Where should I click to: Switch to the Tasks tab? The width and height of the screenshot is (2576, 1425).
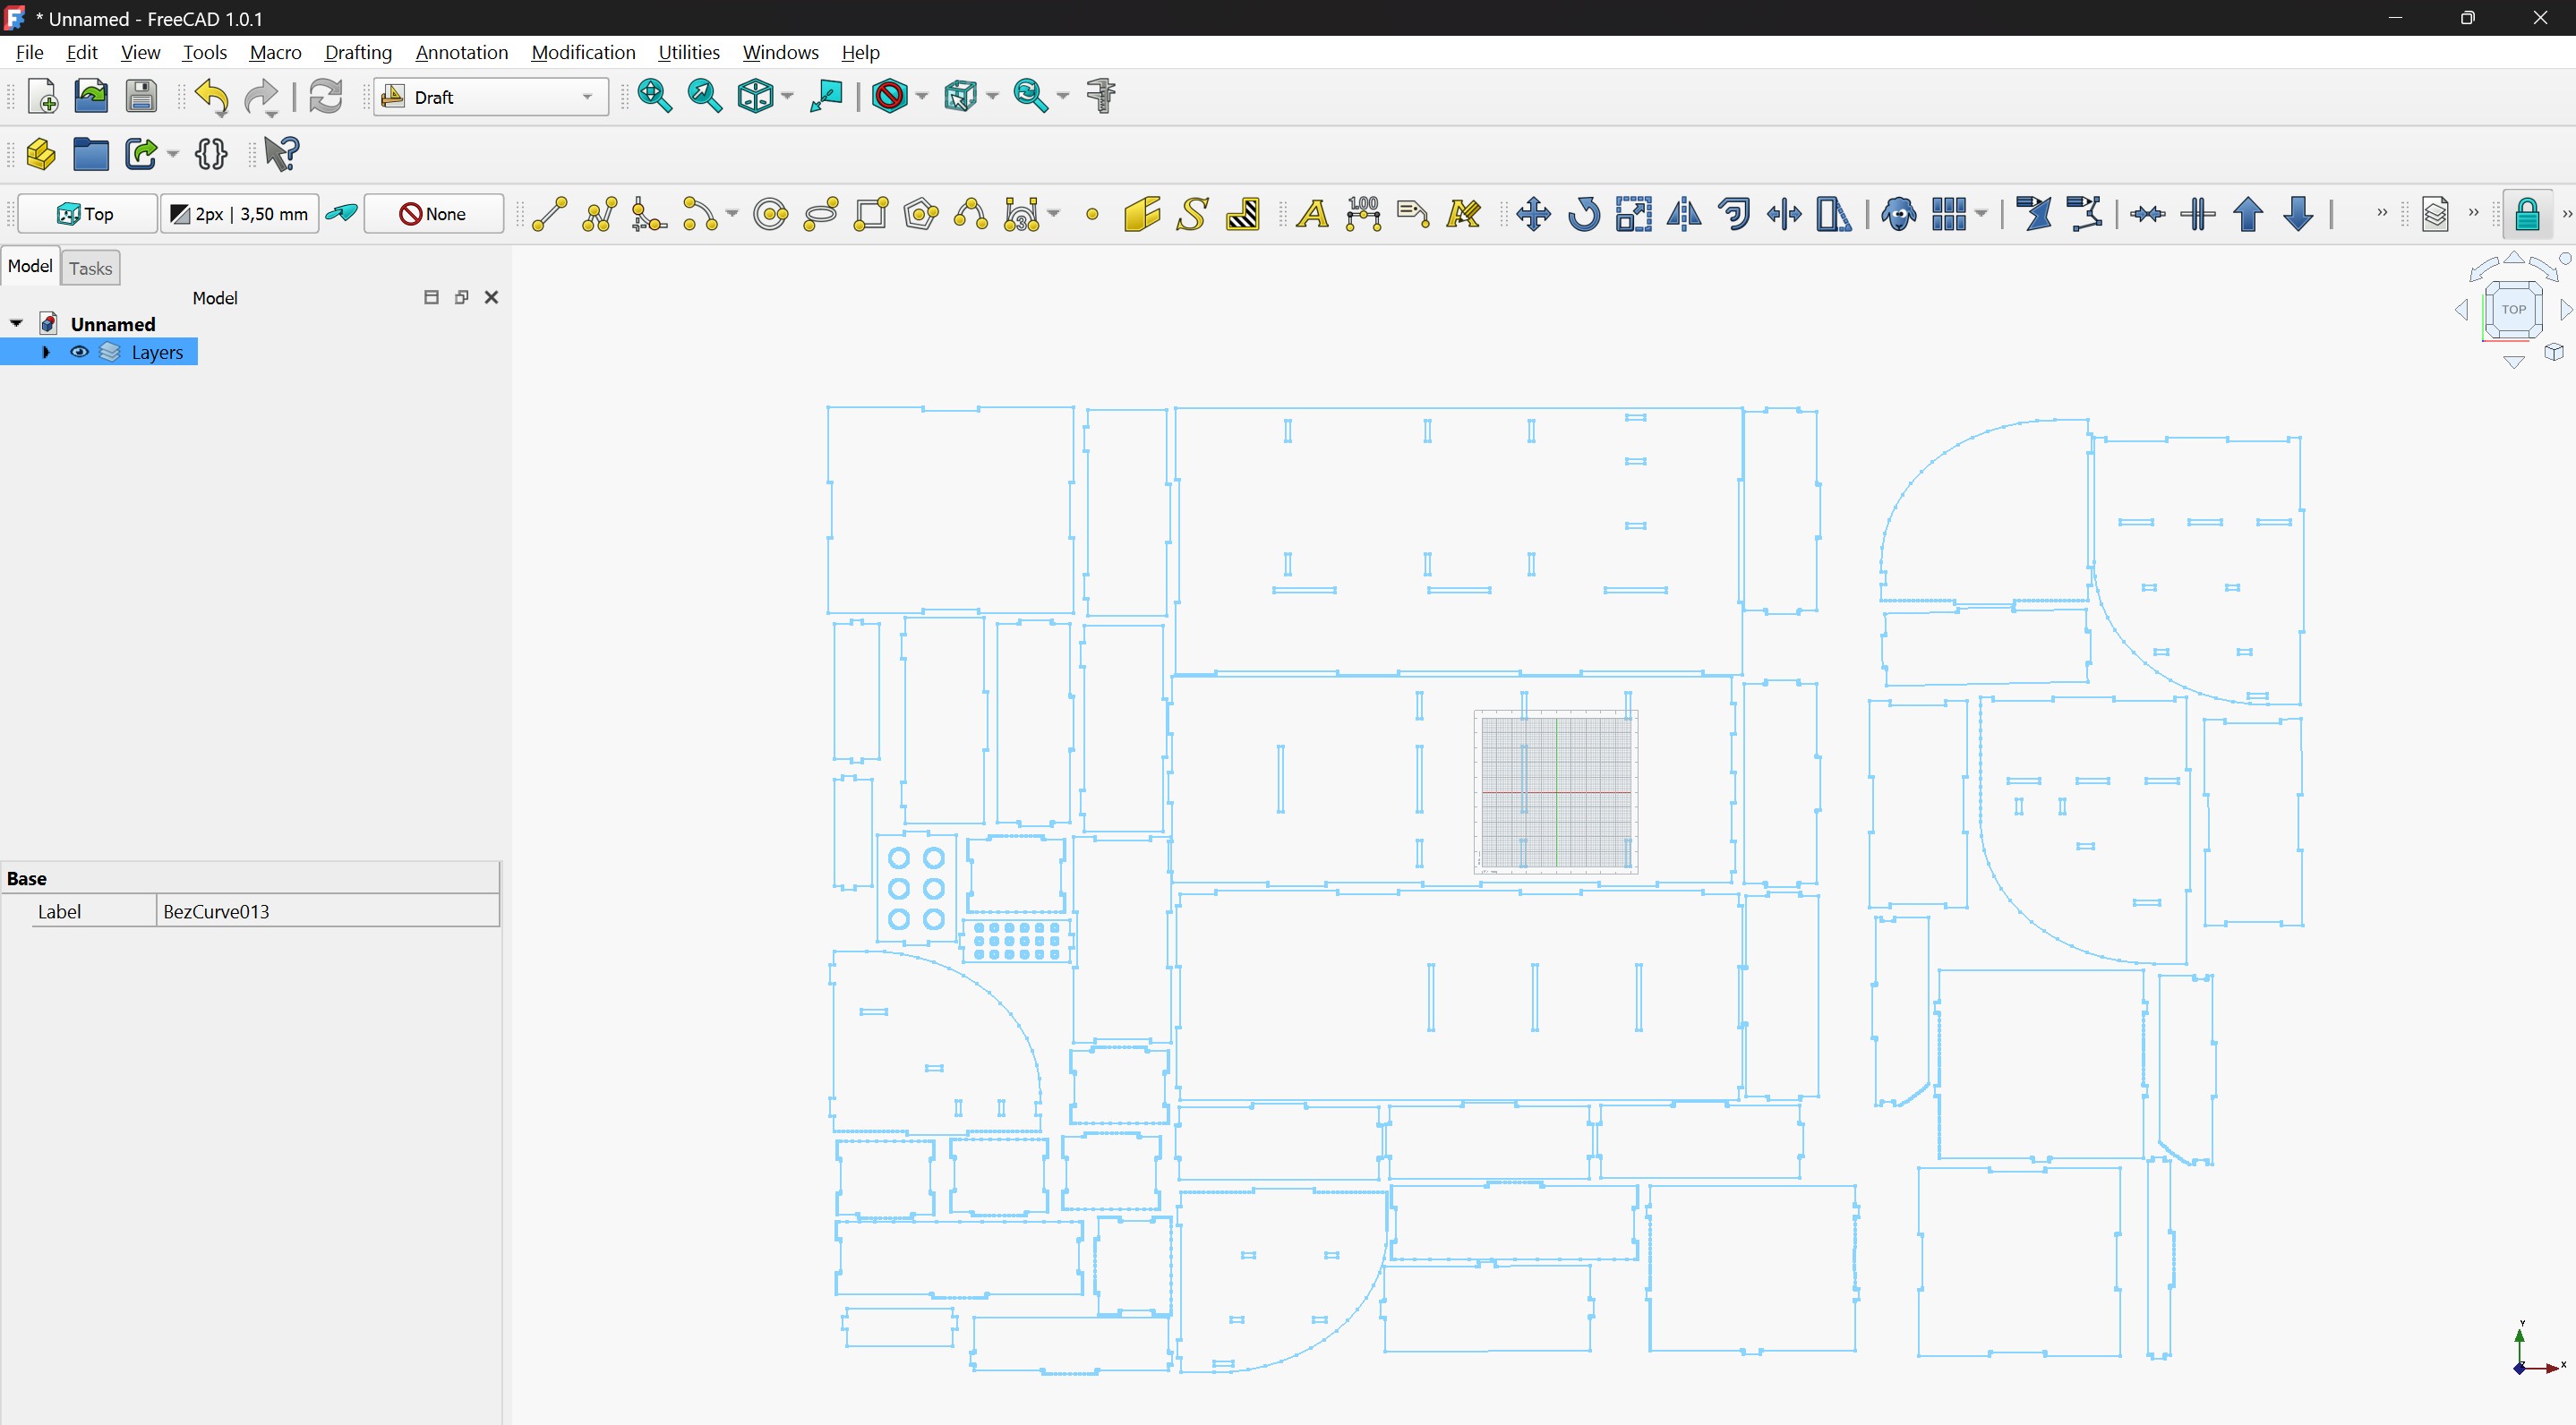coord(90,268)
